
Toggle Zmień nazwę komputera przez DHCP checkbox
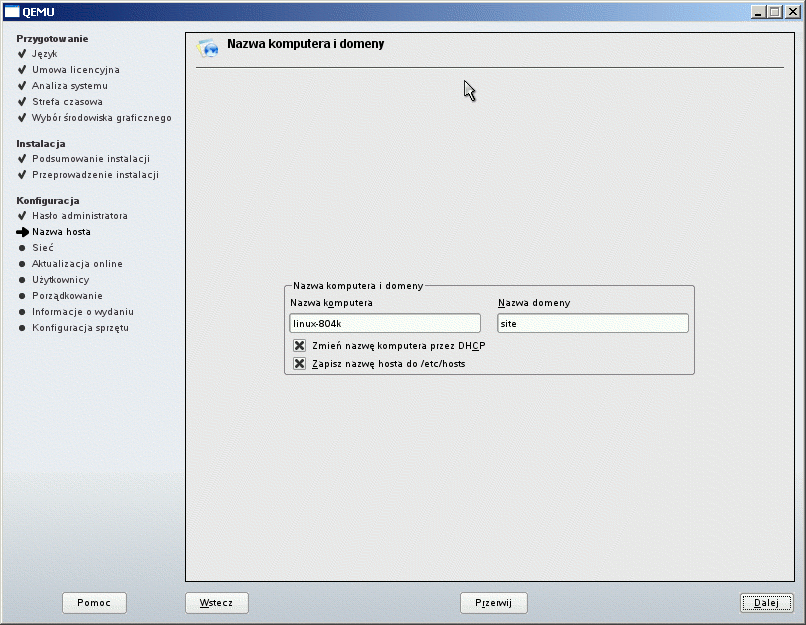click(299, 345)
